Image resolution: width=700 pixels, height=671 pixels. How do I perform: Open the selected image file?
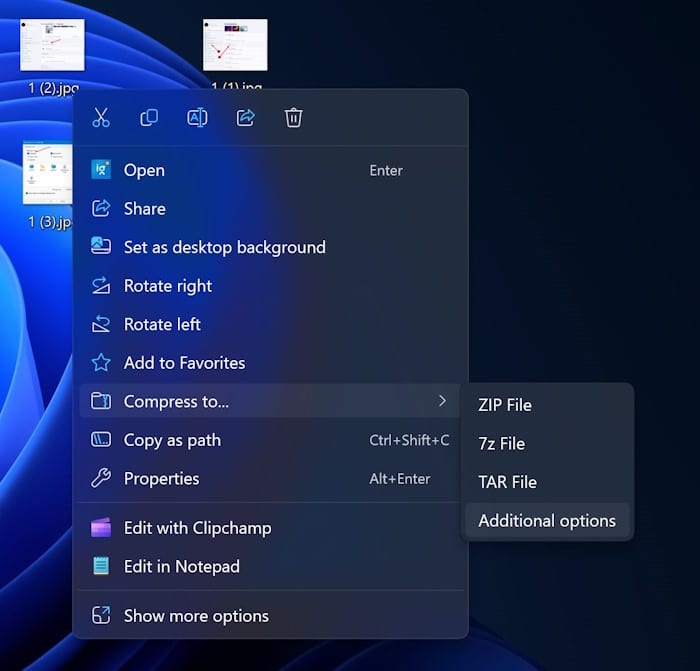(269, 170)
